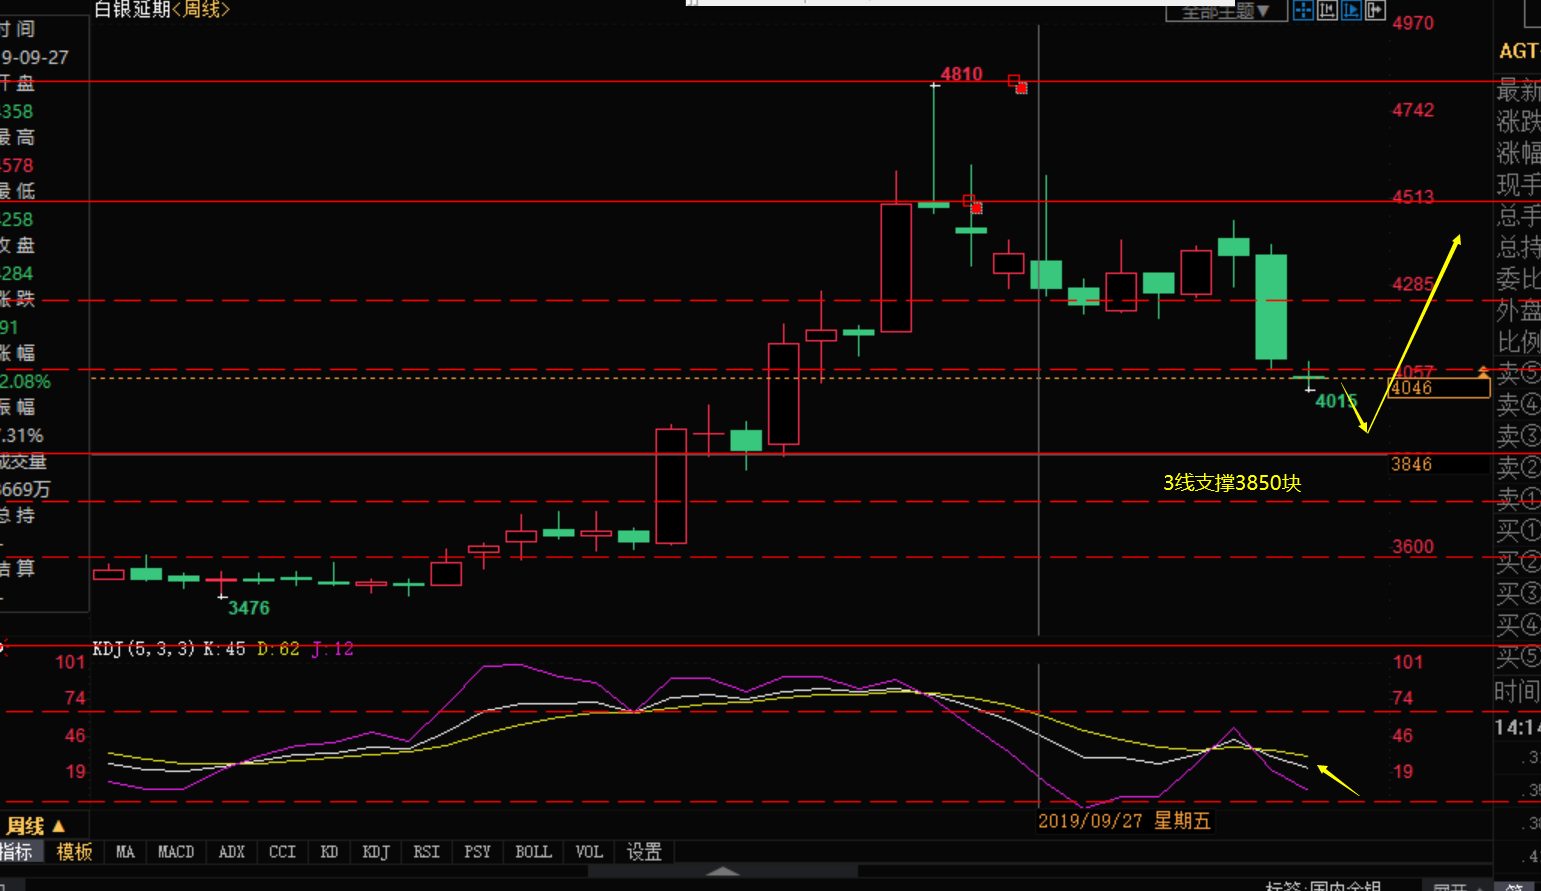This screenshot has height=891, width=1541.
Task: Click the 白银延期 chart title
Action: click(132, 10)
